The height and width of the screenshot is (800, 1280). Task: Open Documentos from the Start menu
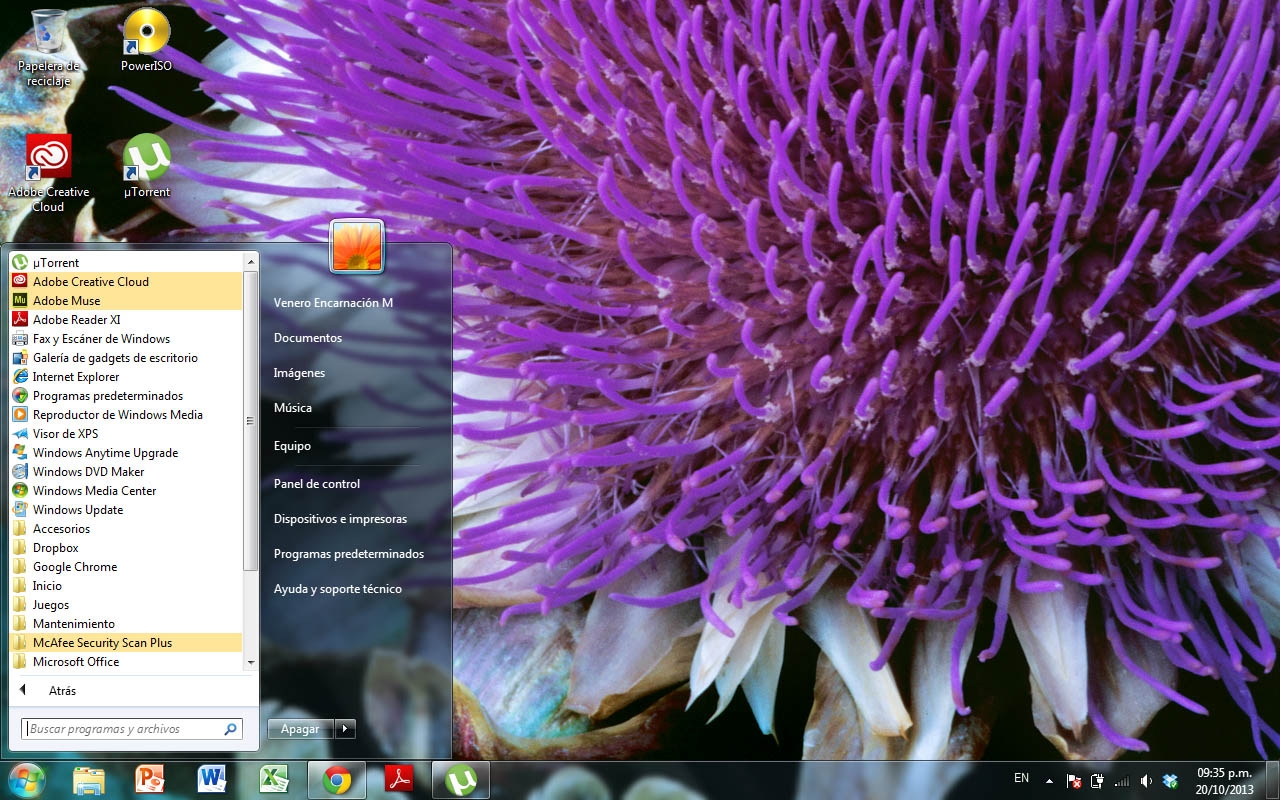click(x=308, y=338)
